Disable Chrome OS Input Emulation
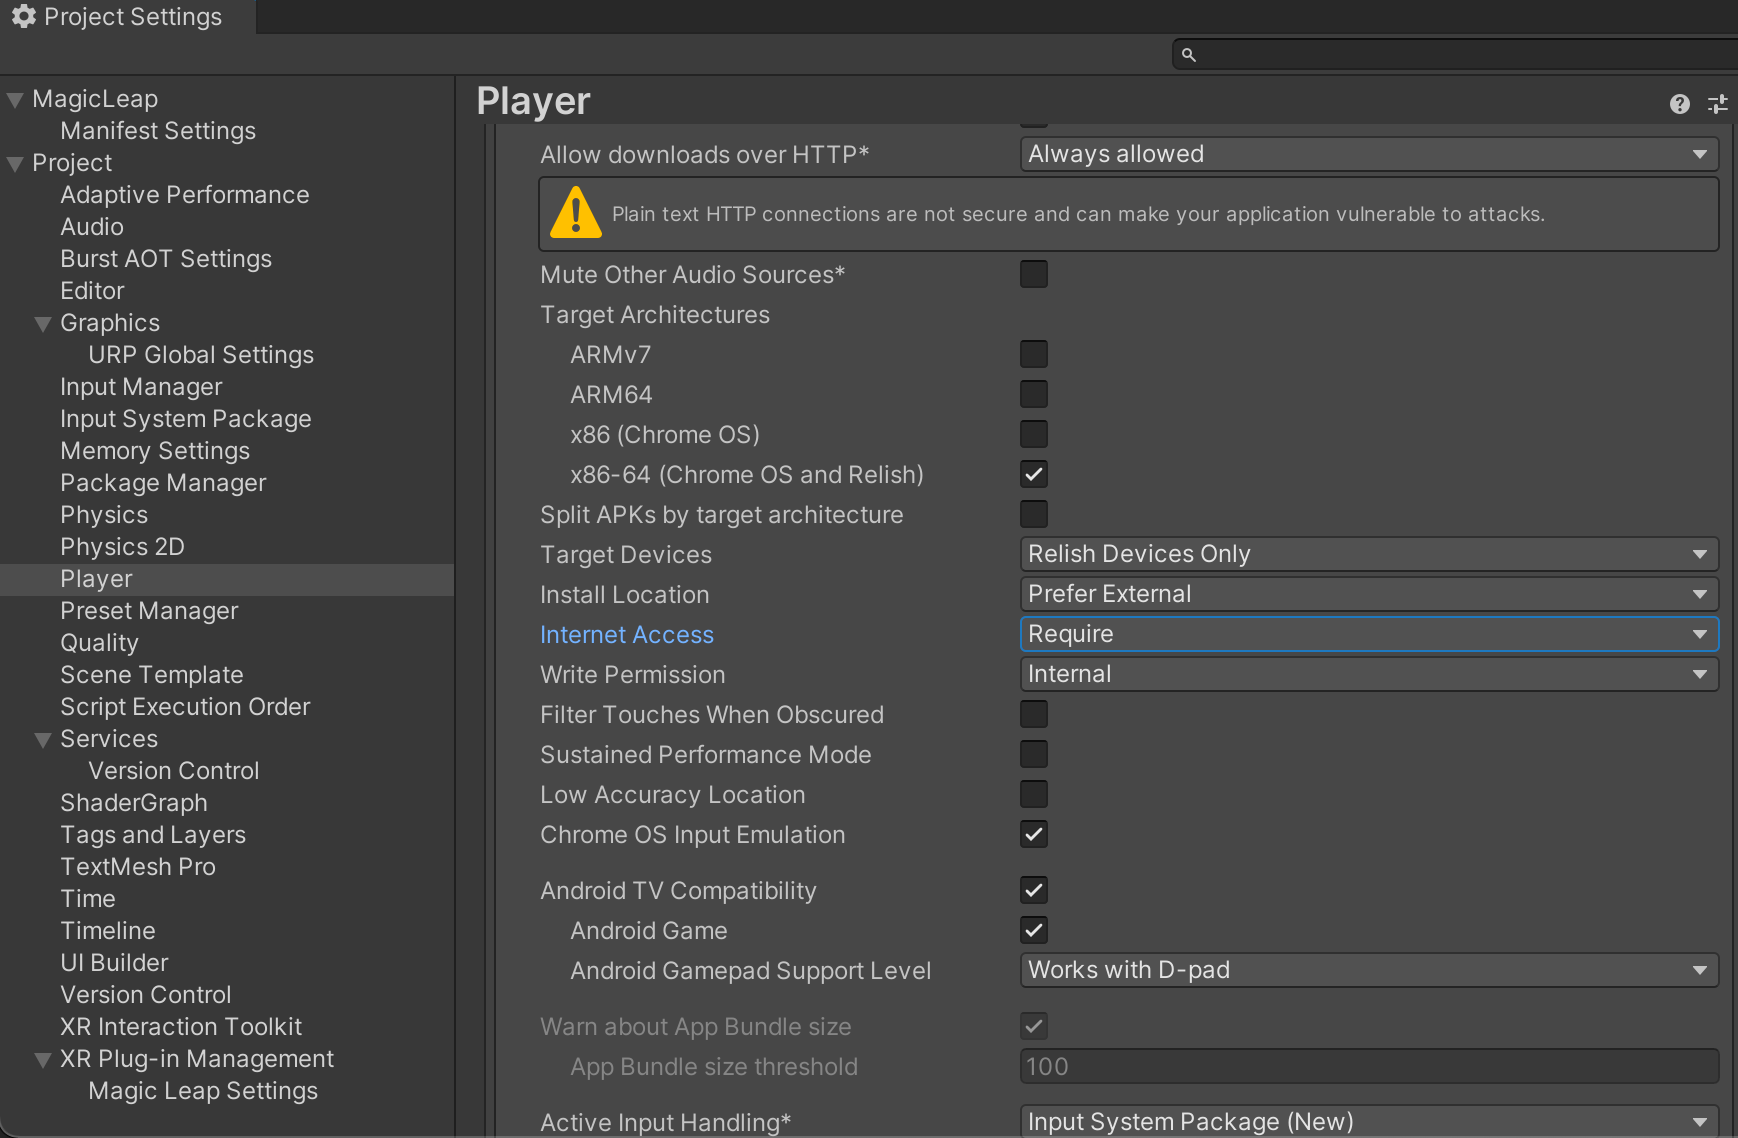The height and width of the screenshot is (1138, 1738). tap(1034, 834)
